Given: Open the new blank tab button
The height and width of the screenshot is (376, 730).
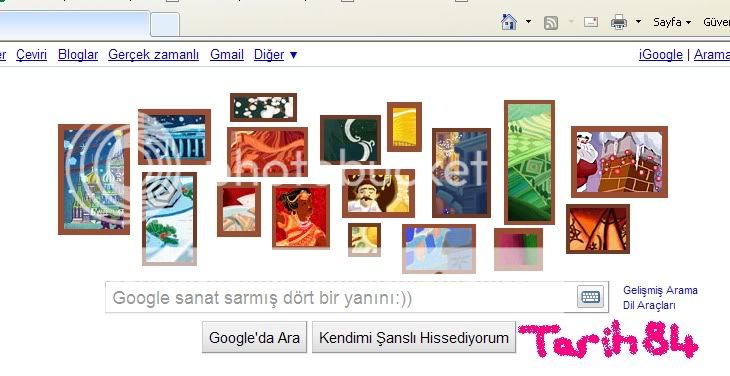Looking at the screenshot, I should click(x=165, y=24).
